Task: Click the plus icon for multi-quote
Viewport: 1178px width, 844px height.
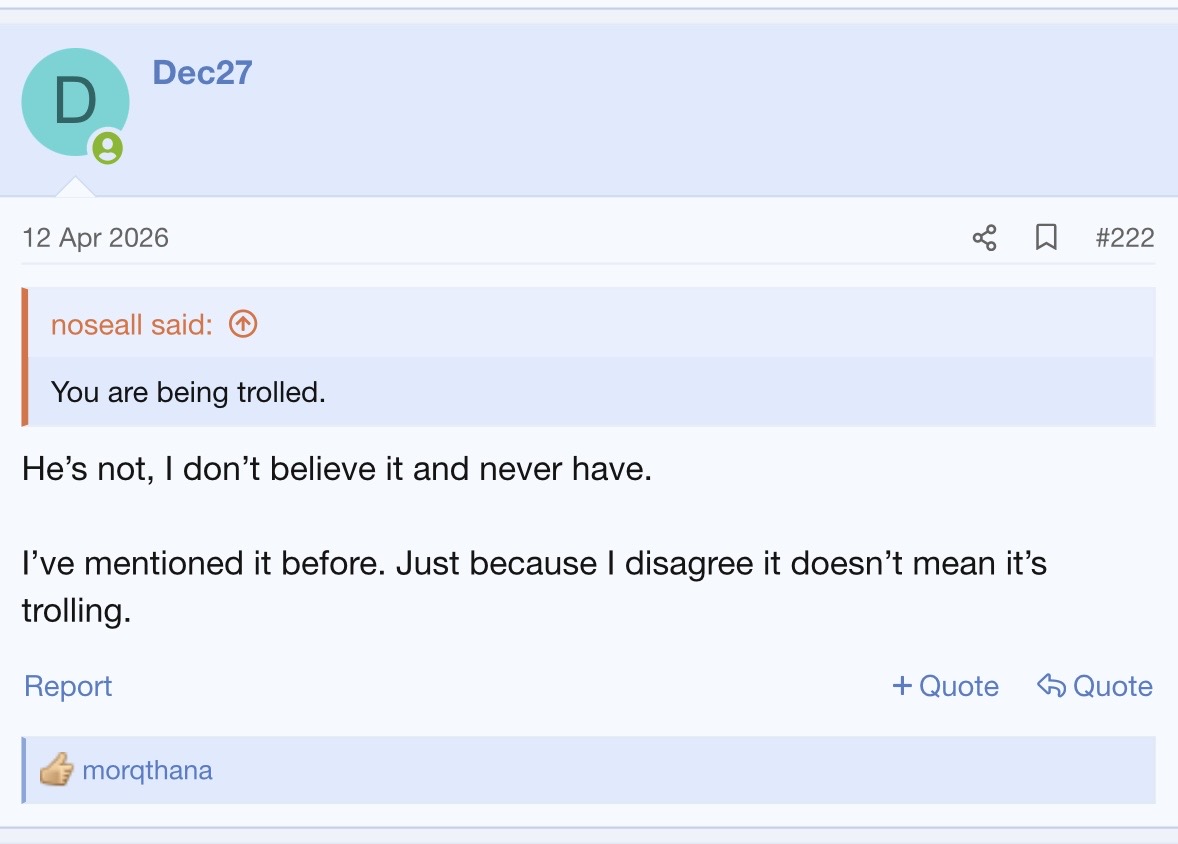Action: 902,685
